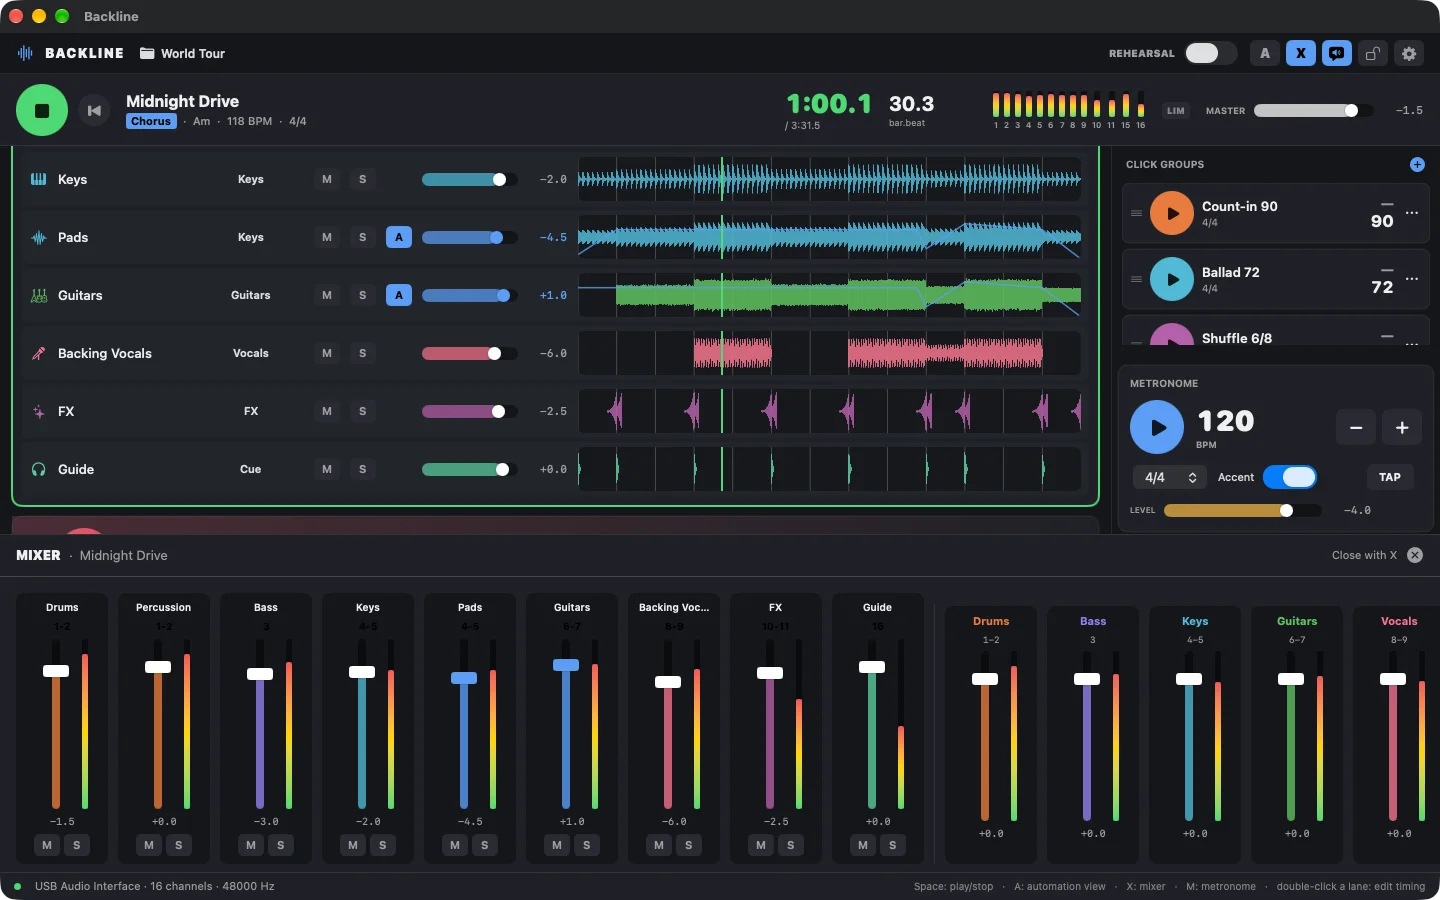Close the mixer panel

click(x=1415, y=555)
